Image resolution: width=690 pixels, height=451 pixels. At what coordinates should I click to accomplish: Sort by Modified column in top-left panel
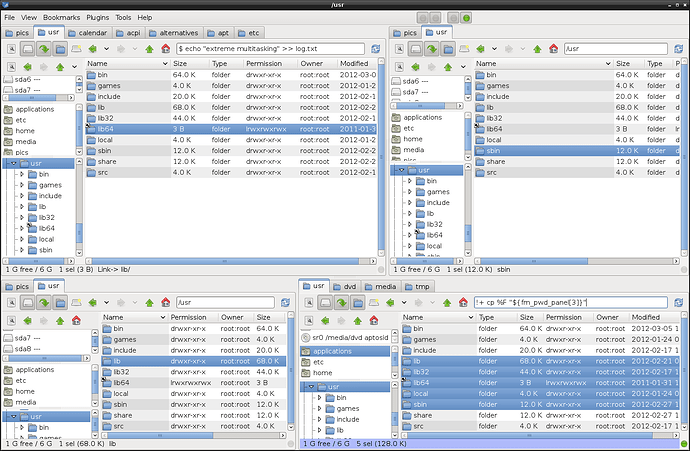point(356,64)
